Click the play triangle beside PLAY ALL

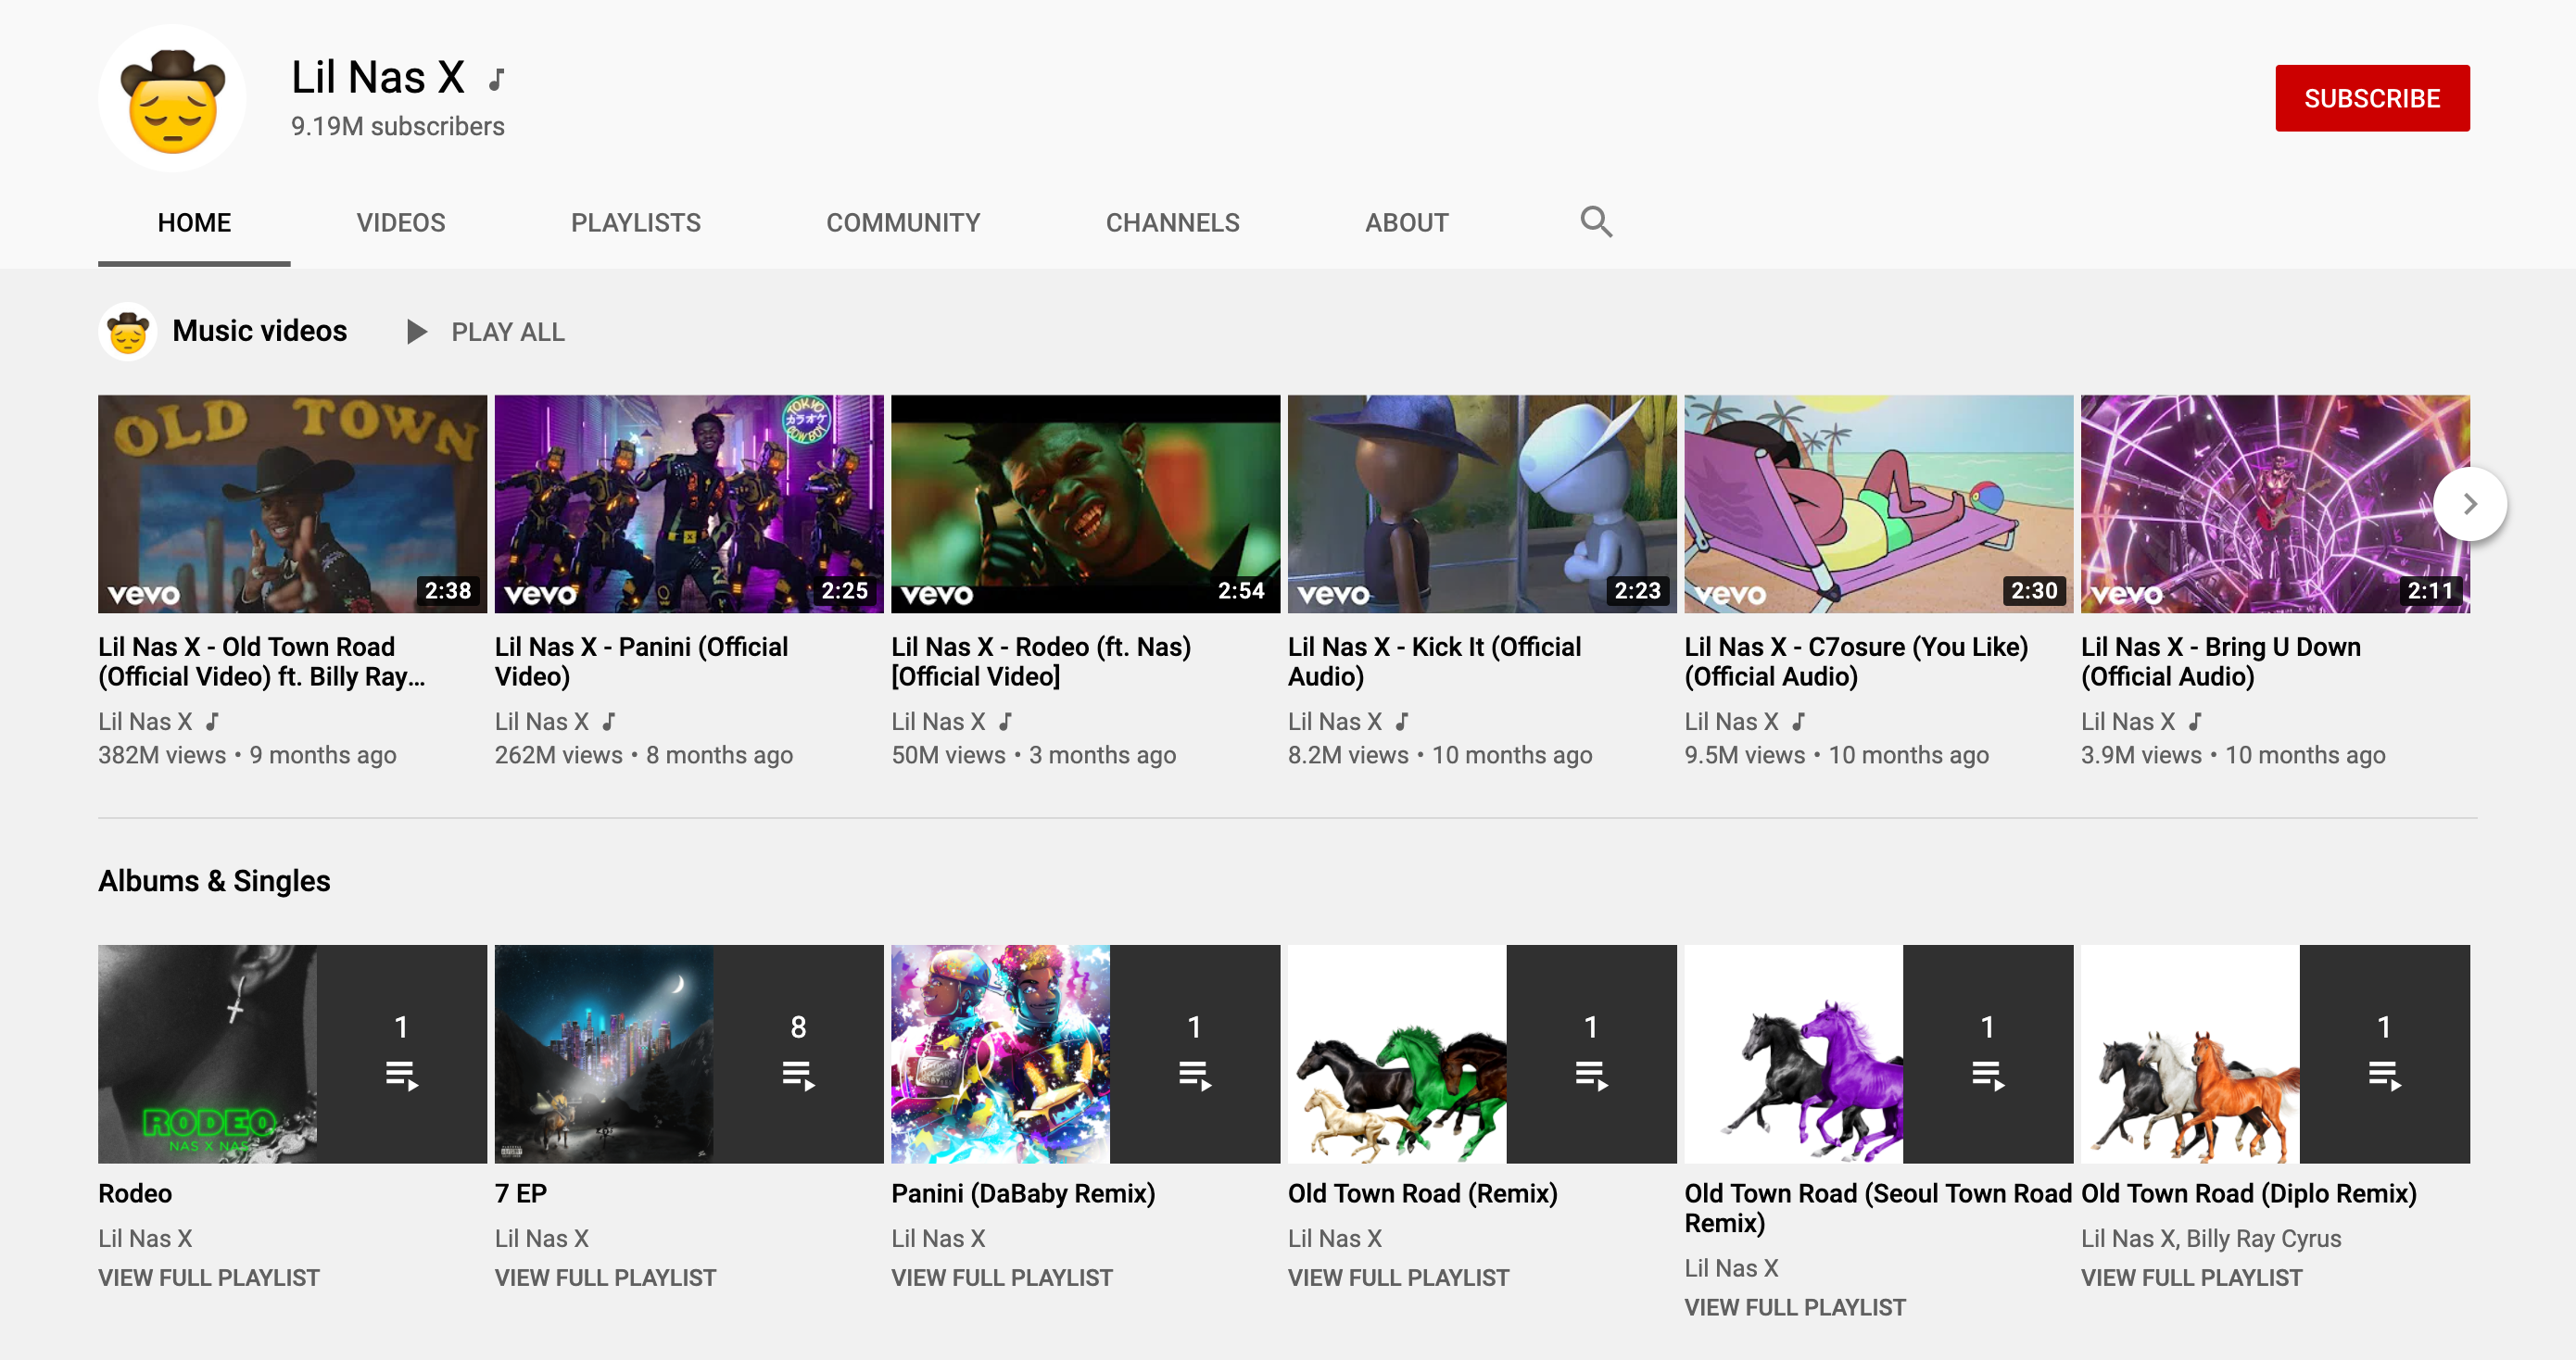pos(417,332)
